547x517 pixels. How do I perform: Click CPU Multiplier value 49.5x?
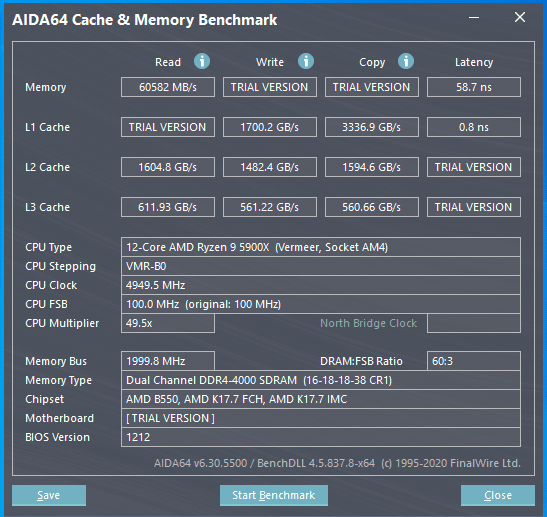pyautogui.click(x=168, y=323)
